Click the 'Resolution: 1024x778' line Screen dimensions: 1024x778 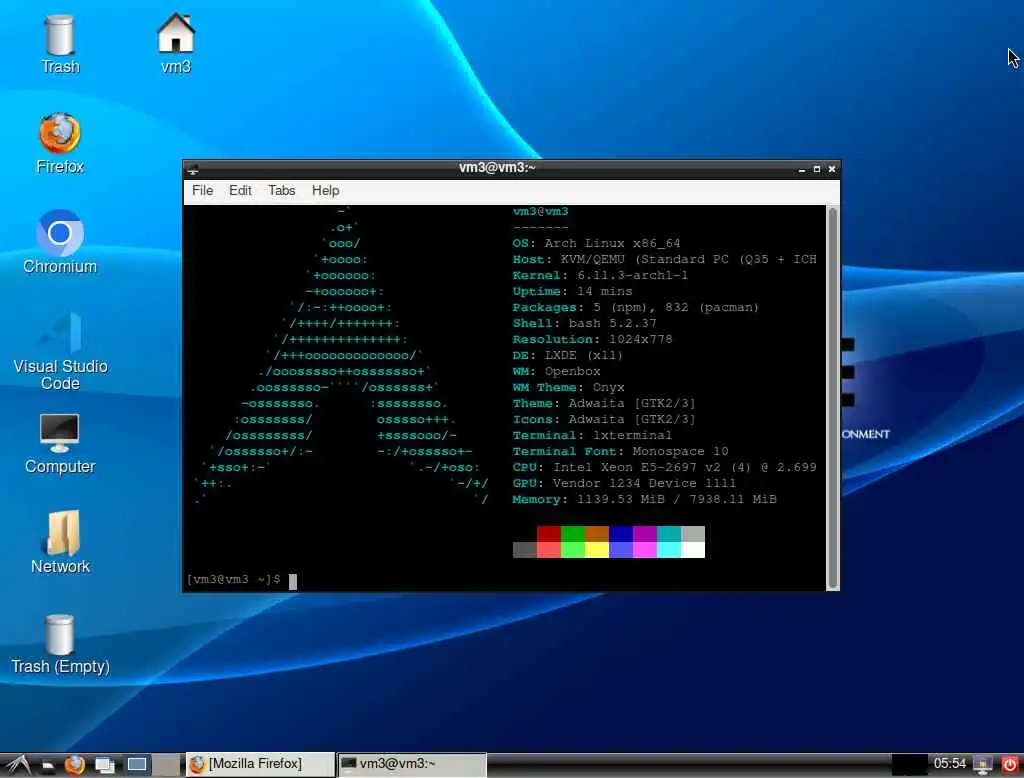[x=592, y=339]
